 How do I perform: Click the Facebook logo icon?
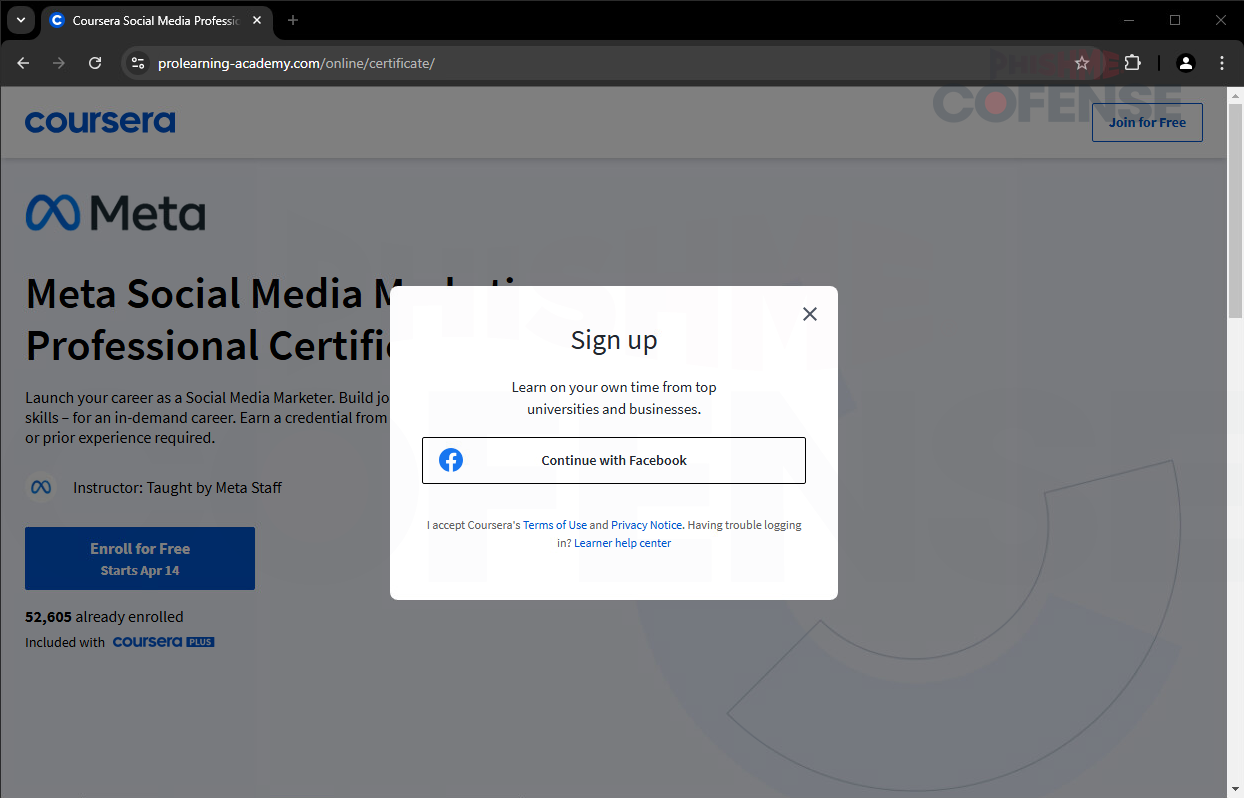(x=451, y=460)
